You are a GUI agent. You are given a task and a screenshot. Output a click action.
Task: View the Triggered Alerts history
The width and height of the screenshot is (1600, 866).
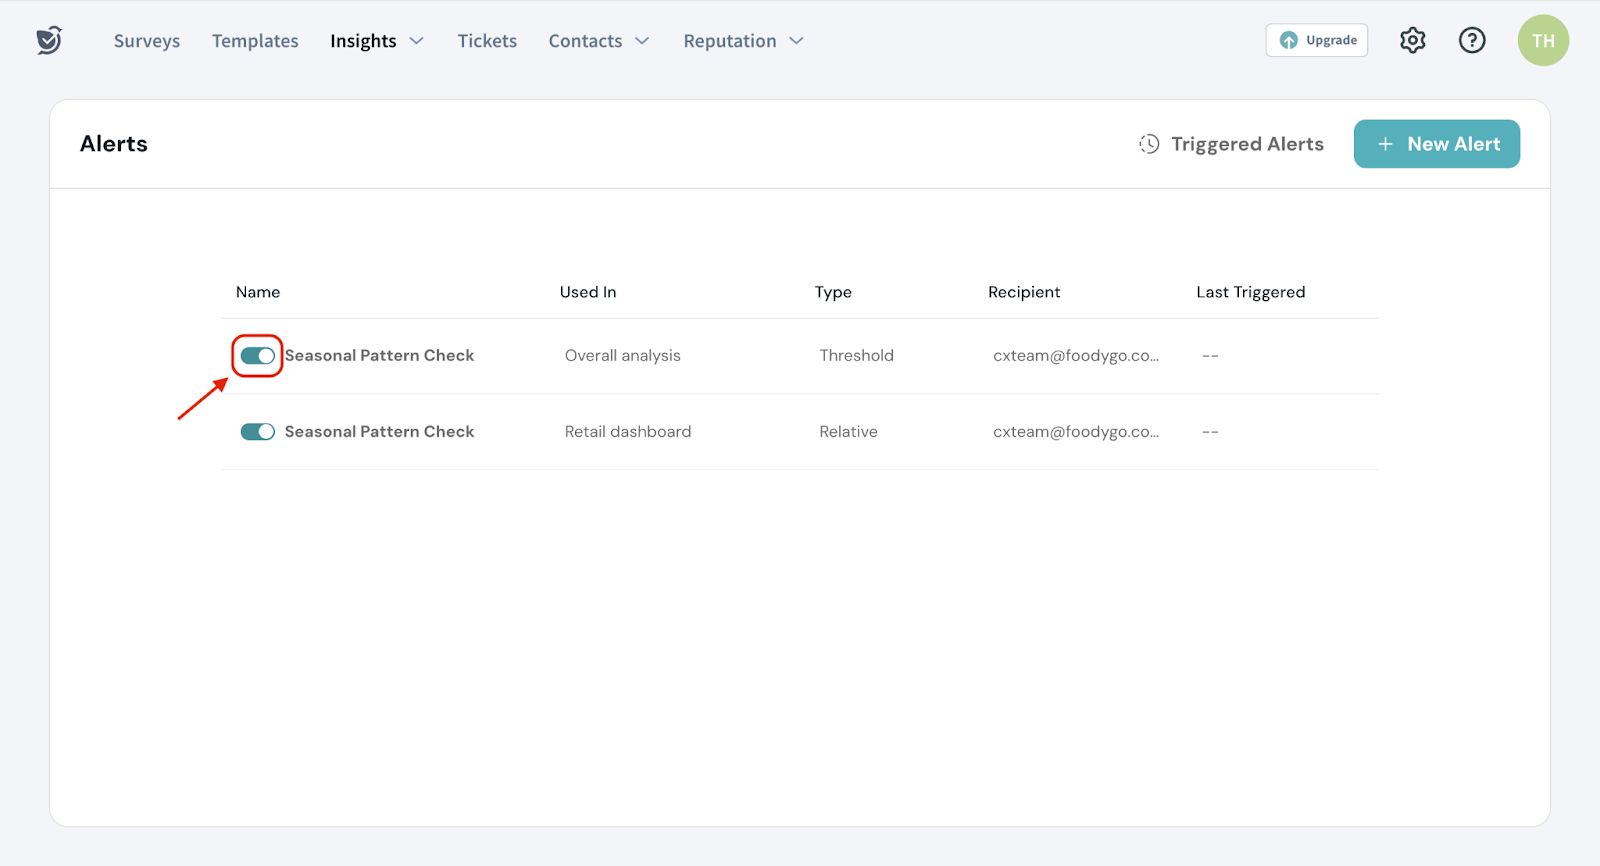click(x=1246, y=144)
